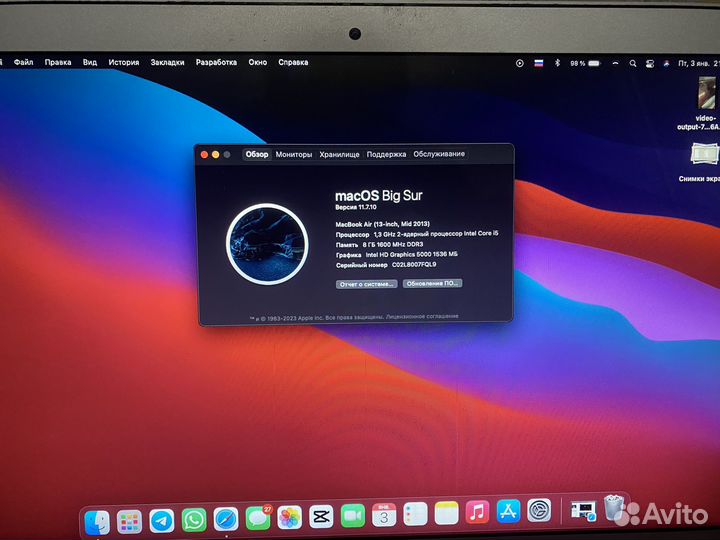The width and height of the screenshot is (720, 540).
Task: Open Control Center in the menu bar
Action: coord(650,64)
